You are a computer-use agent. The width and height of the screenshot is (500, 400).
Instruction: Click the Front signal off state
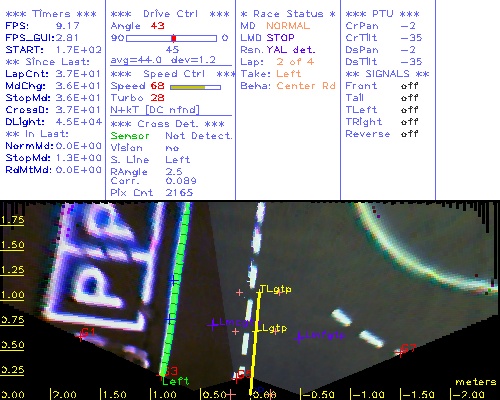click(x=410, y=86)
